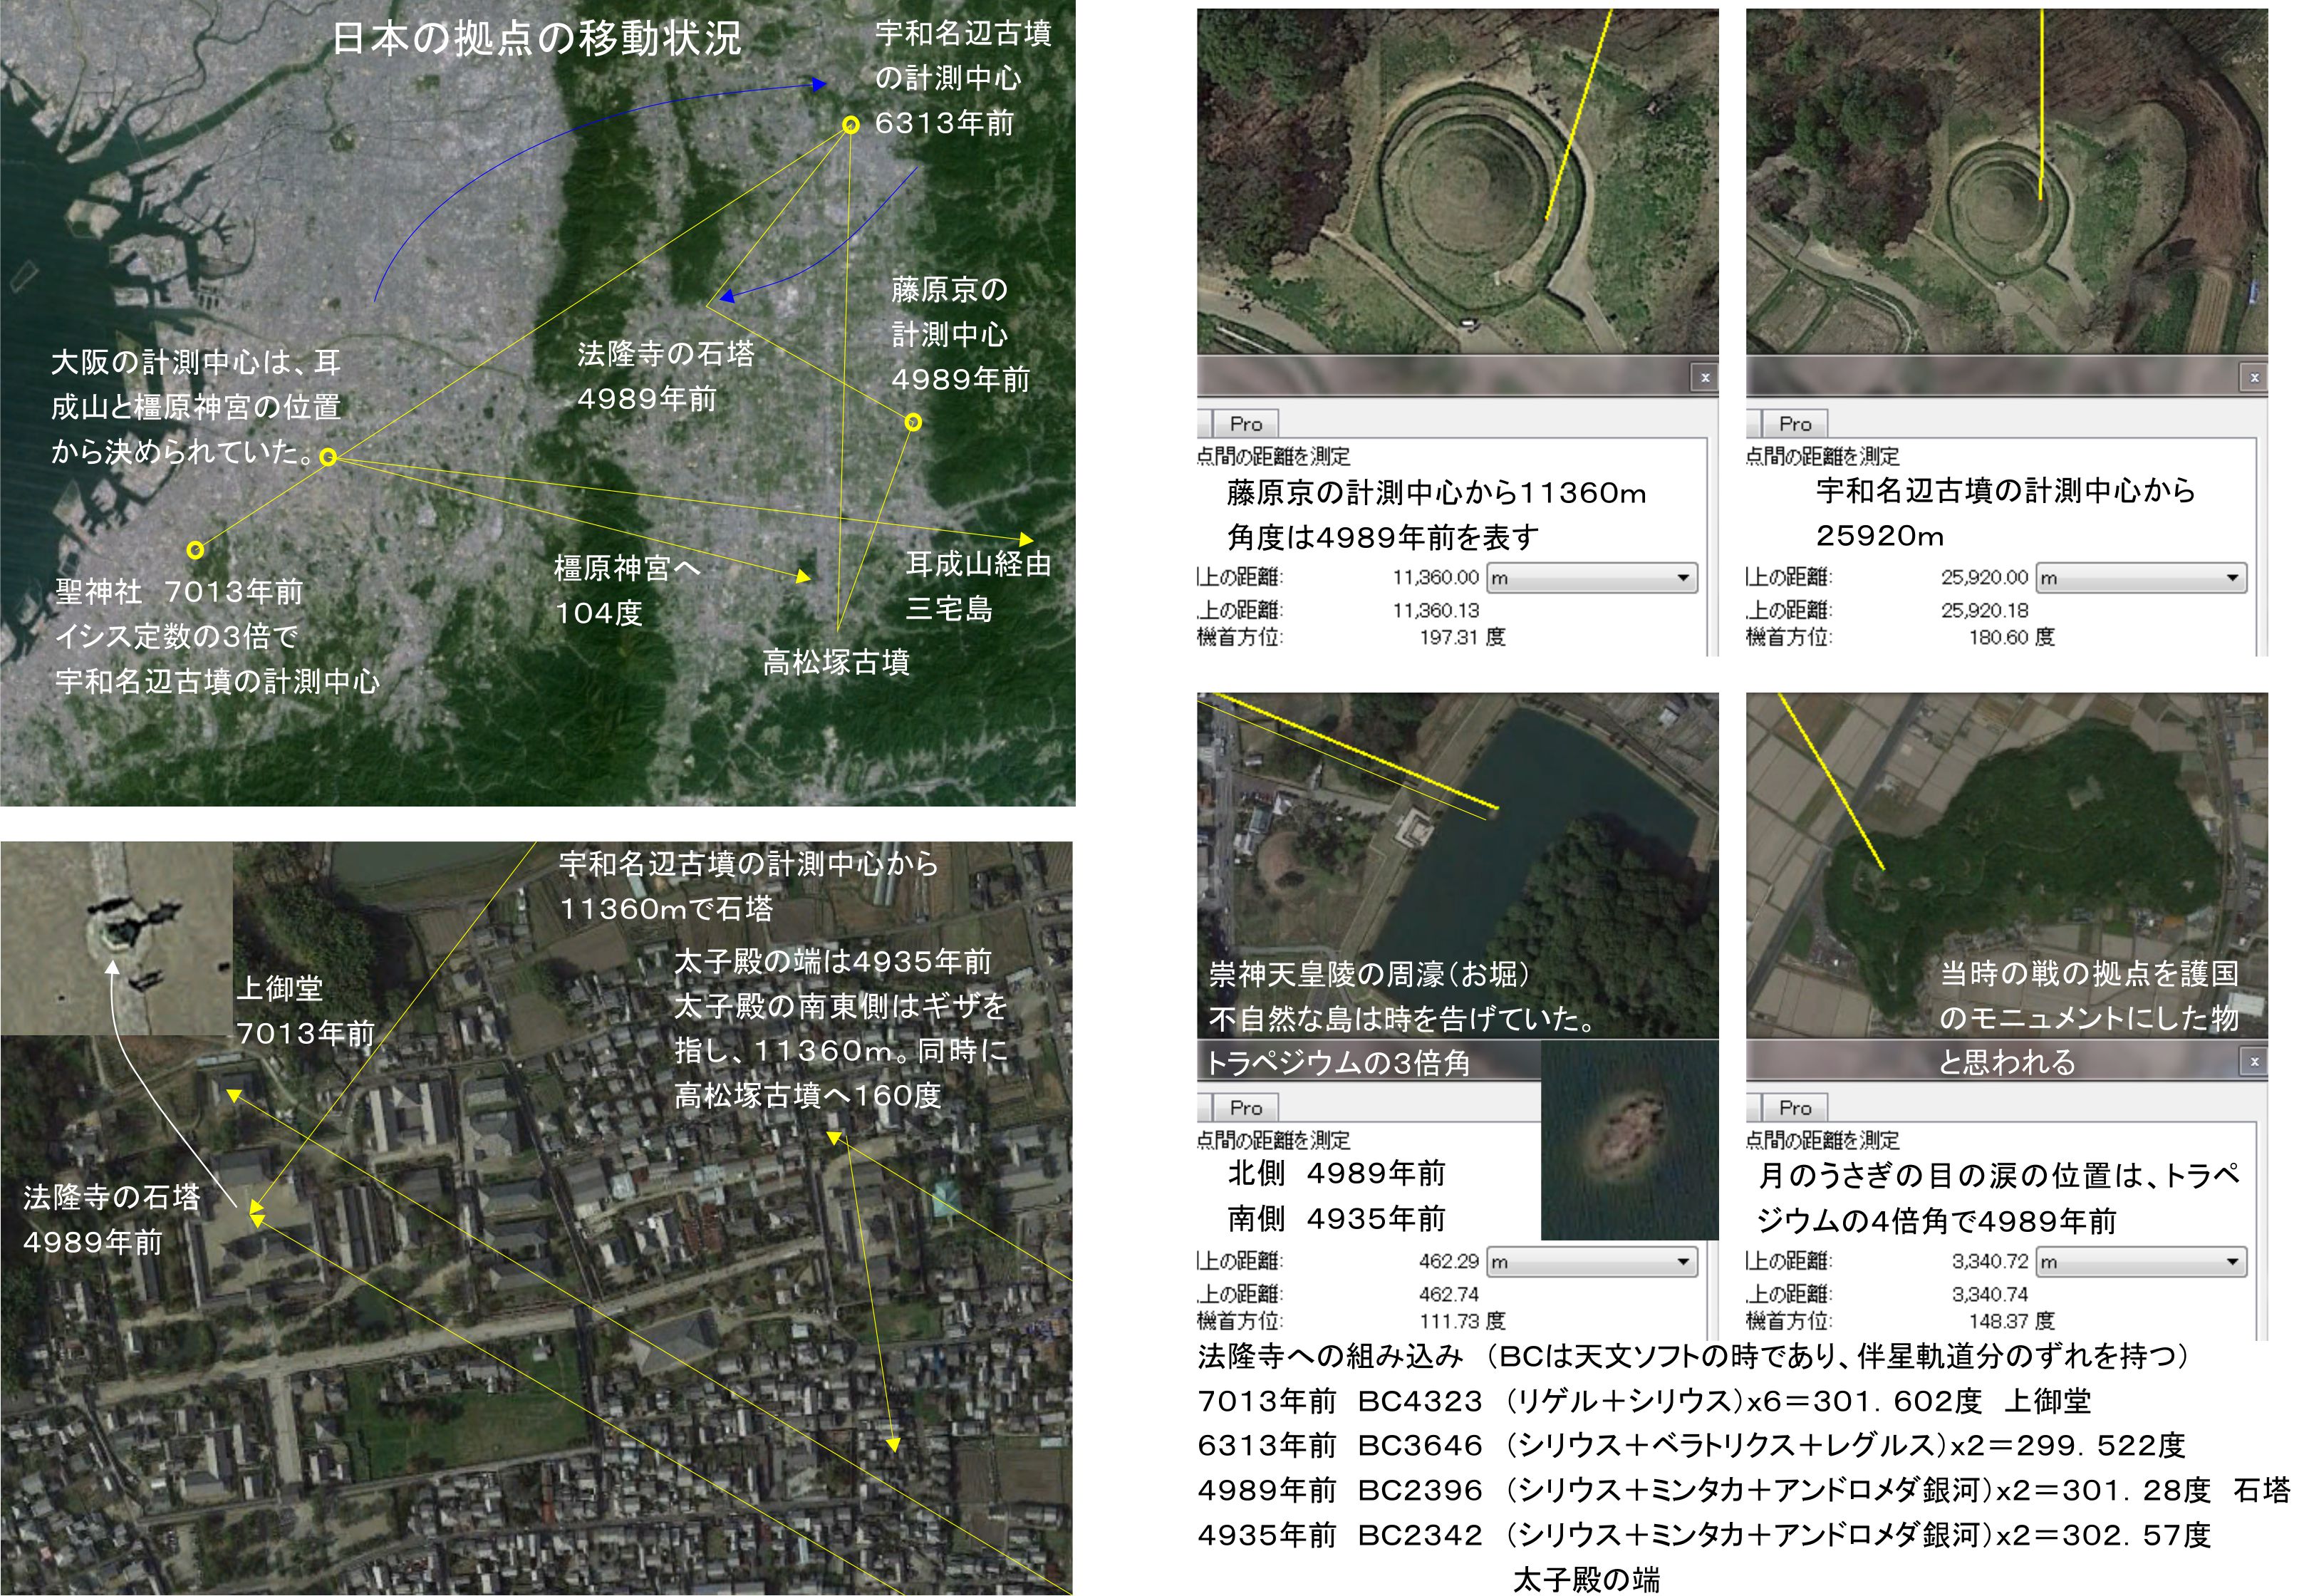Click blue arrowhead near 法隆寺の石塔 on map
This screenshot has width=2304, height=1596.
pyautogui.click(x=728, y=296)
